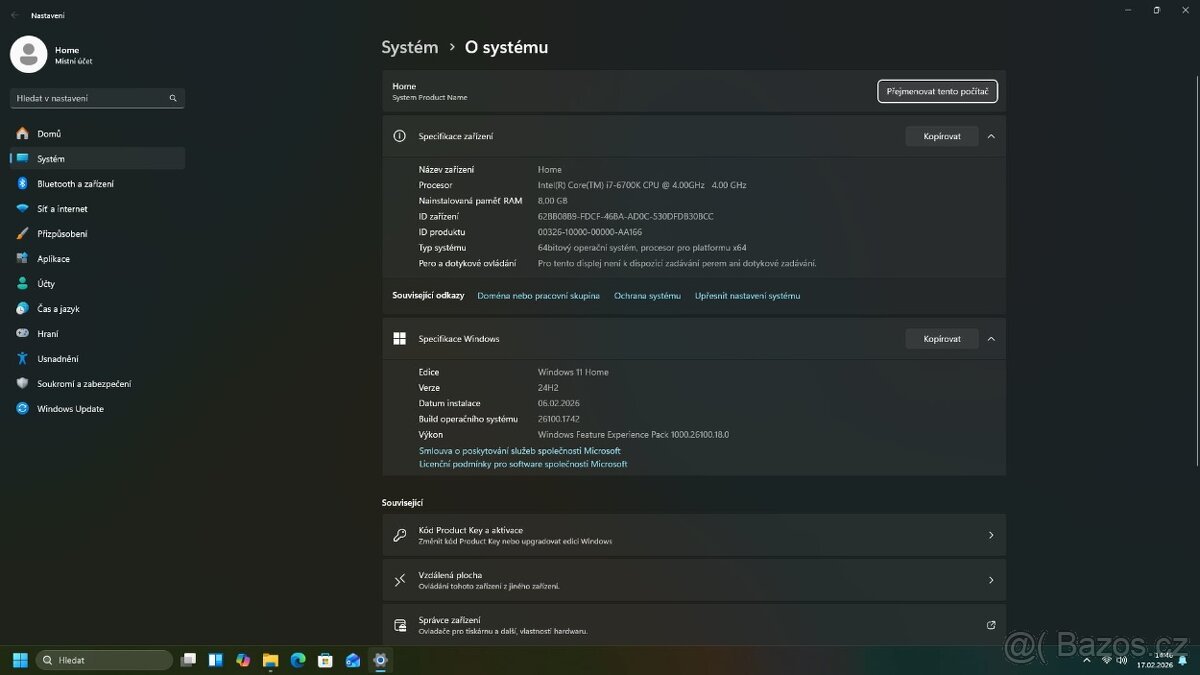1200x675 pixels.
Task: Click the volume icon in system tray
Action: coord(1122,660)
